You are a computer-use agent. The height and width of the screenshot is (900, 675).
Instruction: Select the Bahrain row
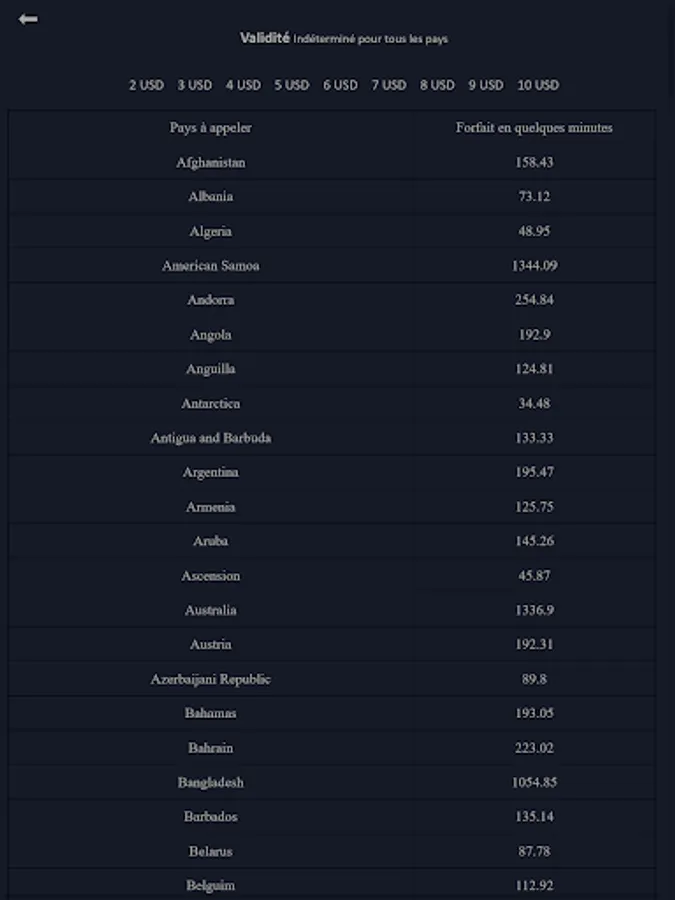[x=211, y=748]
